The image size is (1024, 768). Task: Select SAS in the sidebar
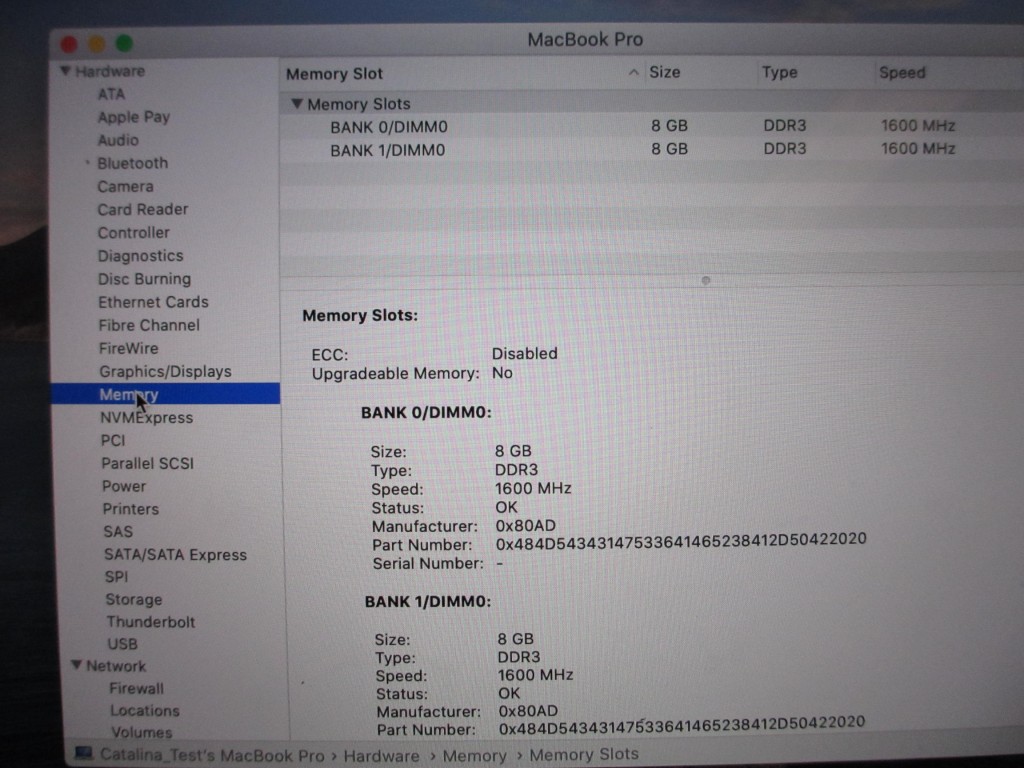coord(118,532)
